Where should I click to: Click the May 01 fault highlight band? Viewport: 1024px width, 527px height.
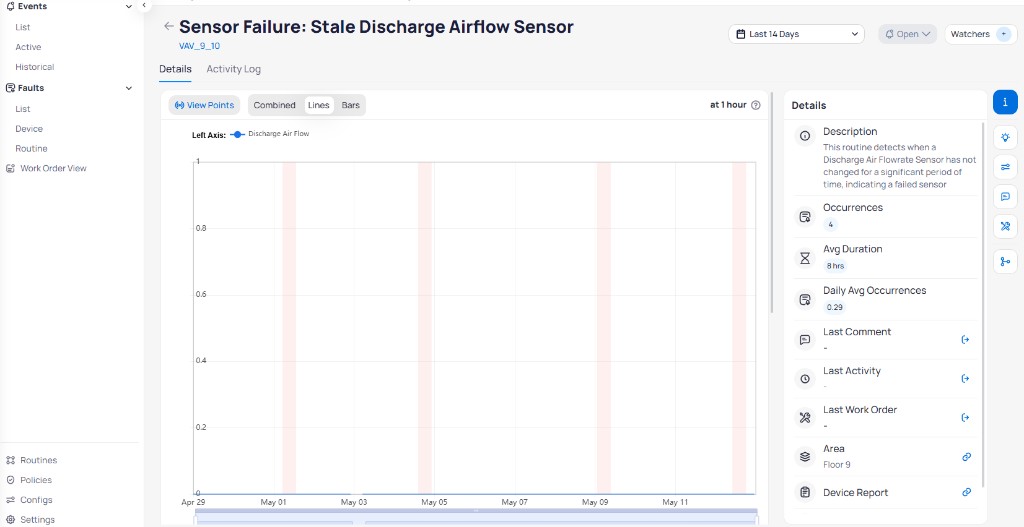(289, 328)
